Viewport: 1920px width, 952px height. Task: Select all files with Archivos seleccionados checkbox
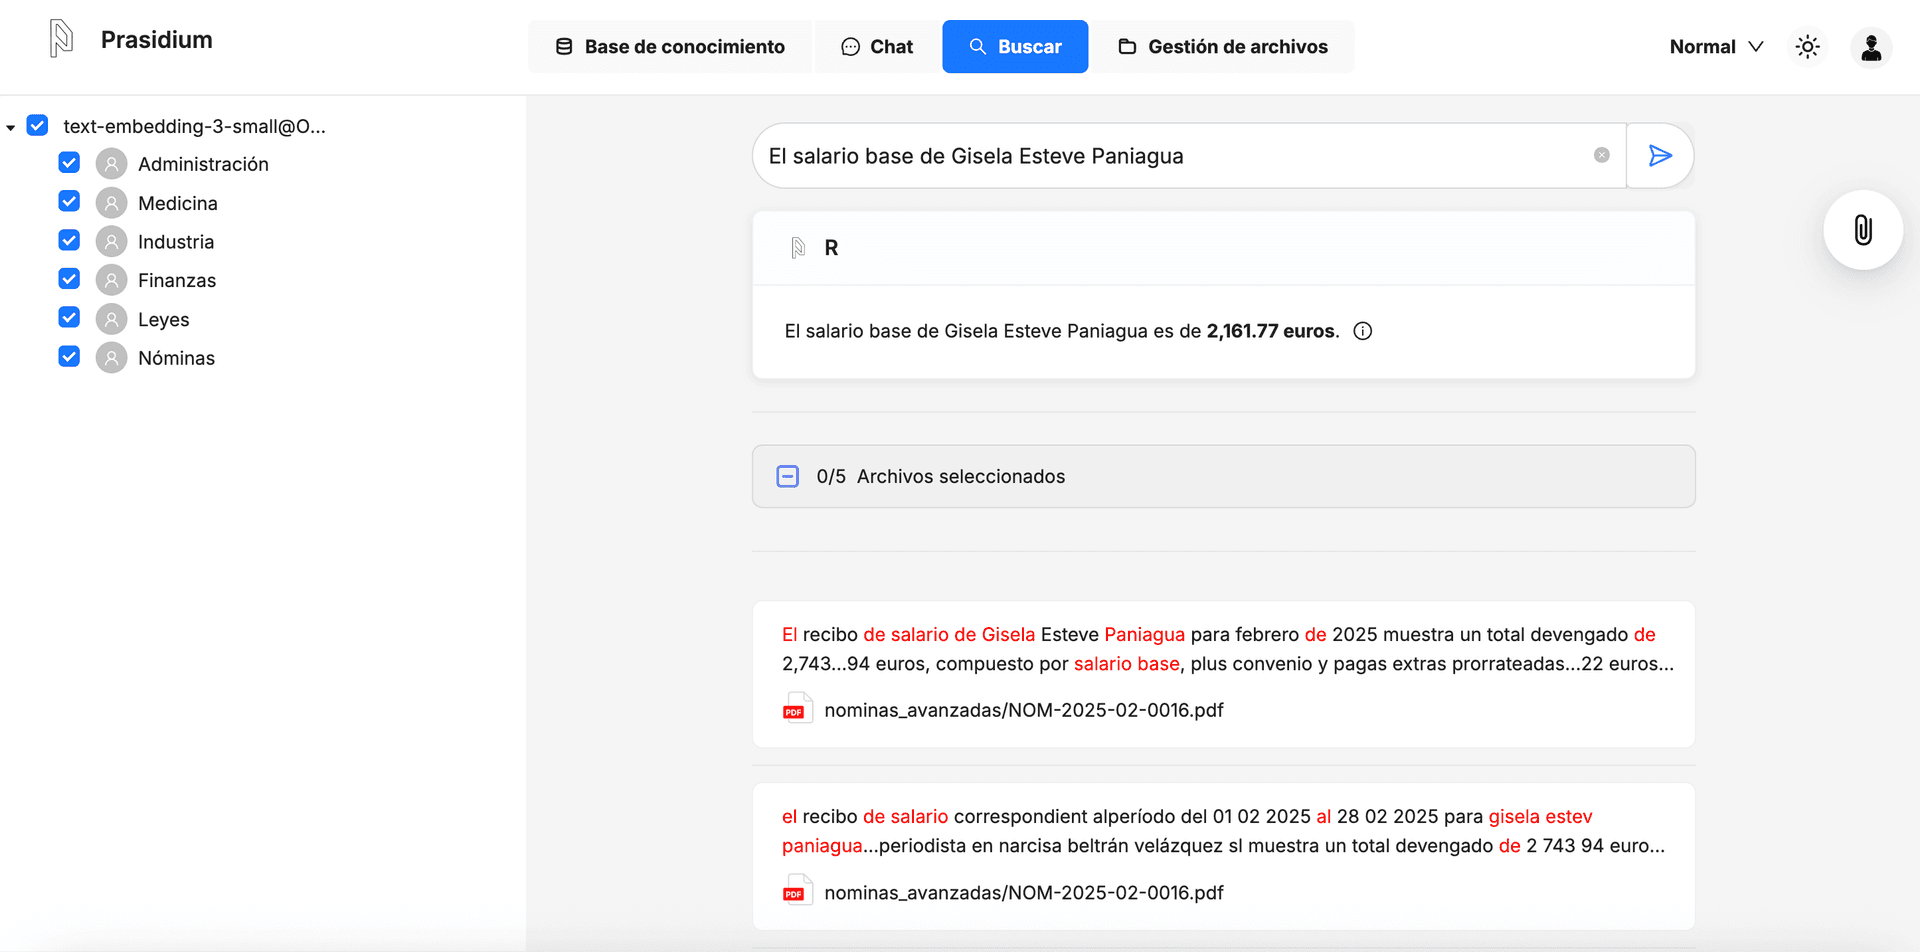click(x=788, y=476)
